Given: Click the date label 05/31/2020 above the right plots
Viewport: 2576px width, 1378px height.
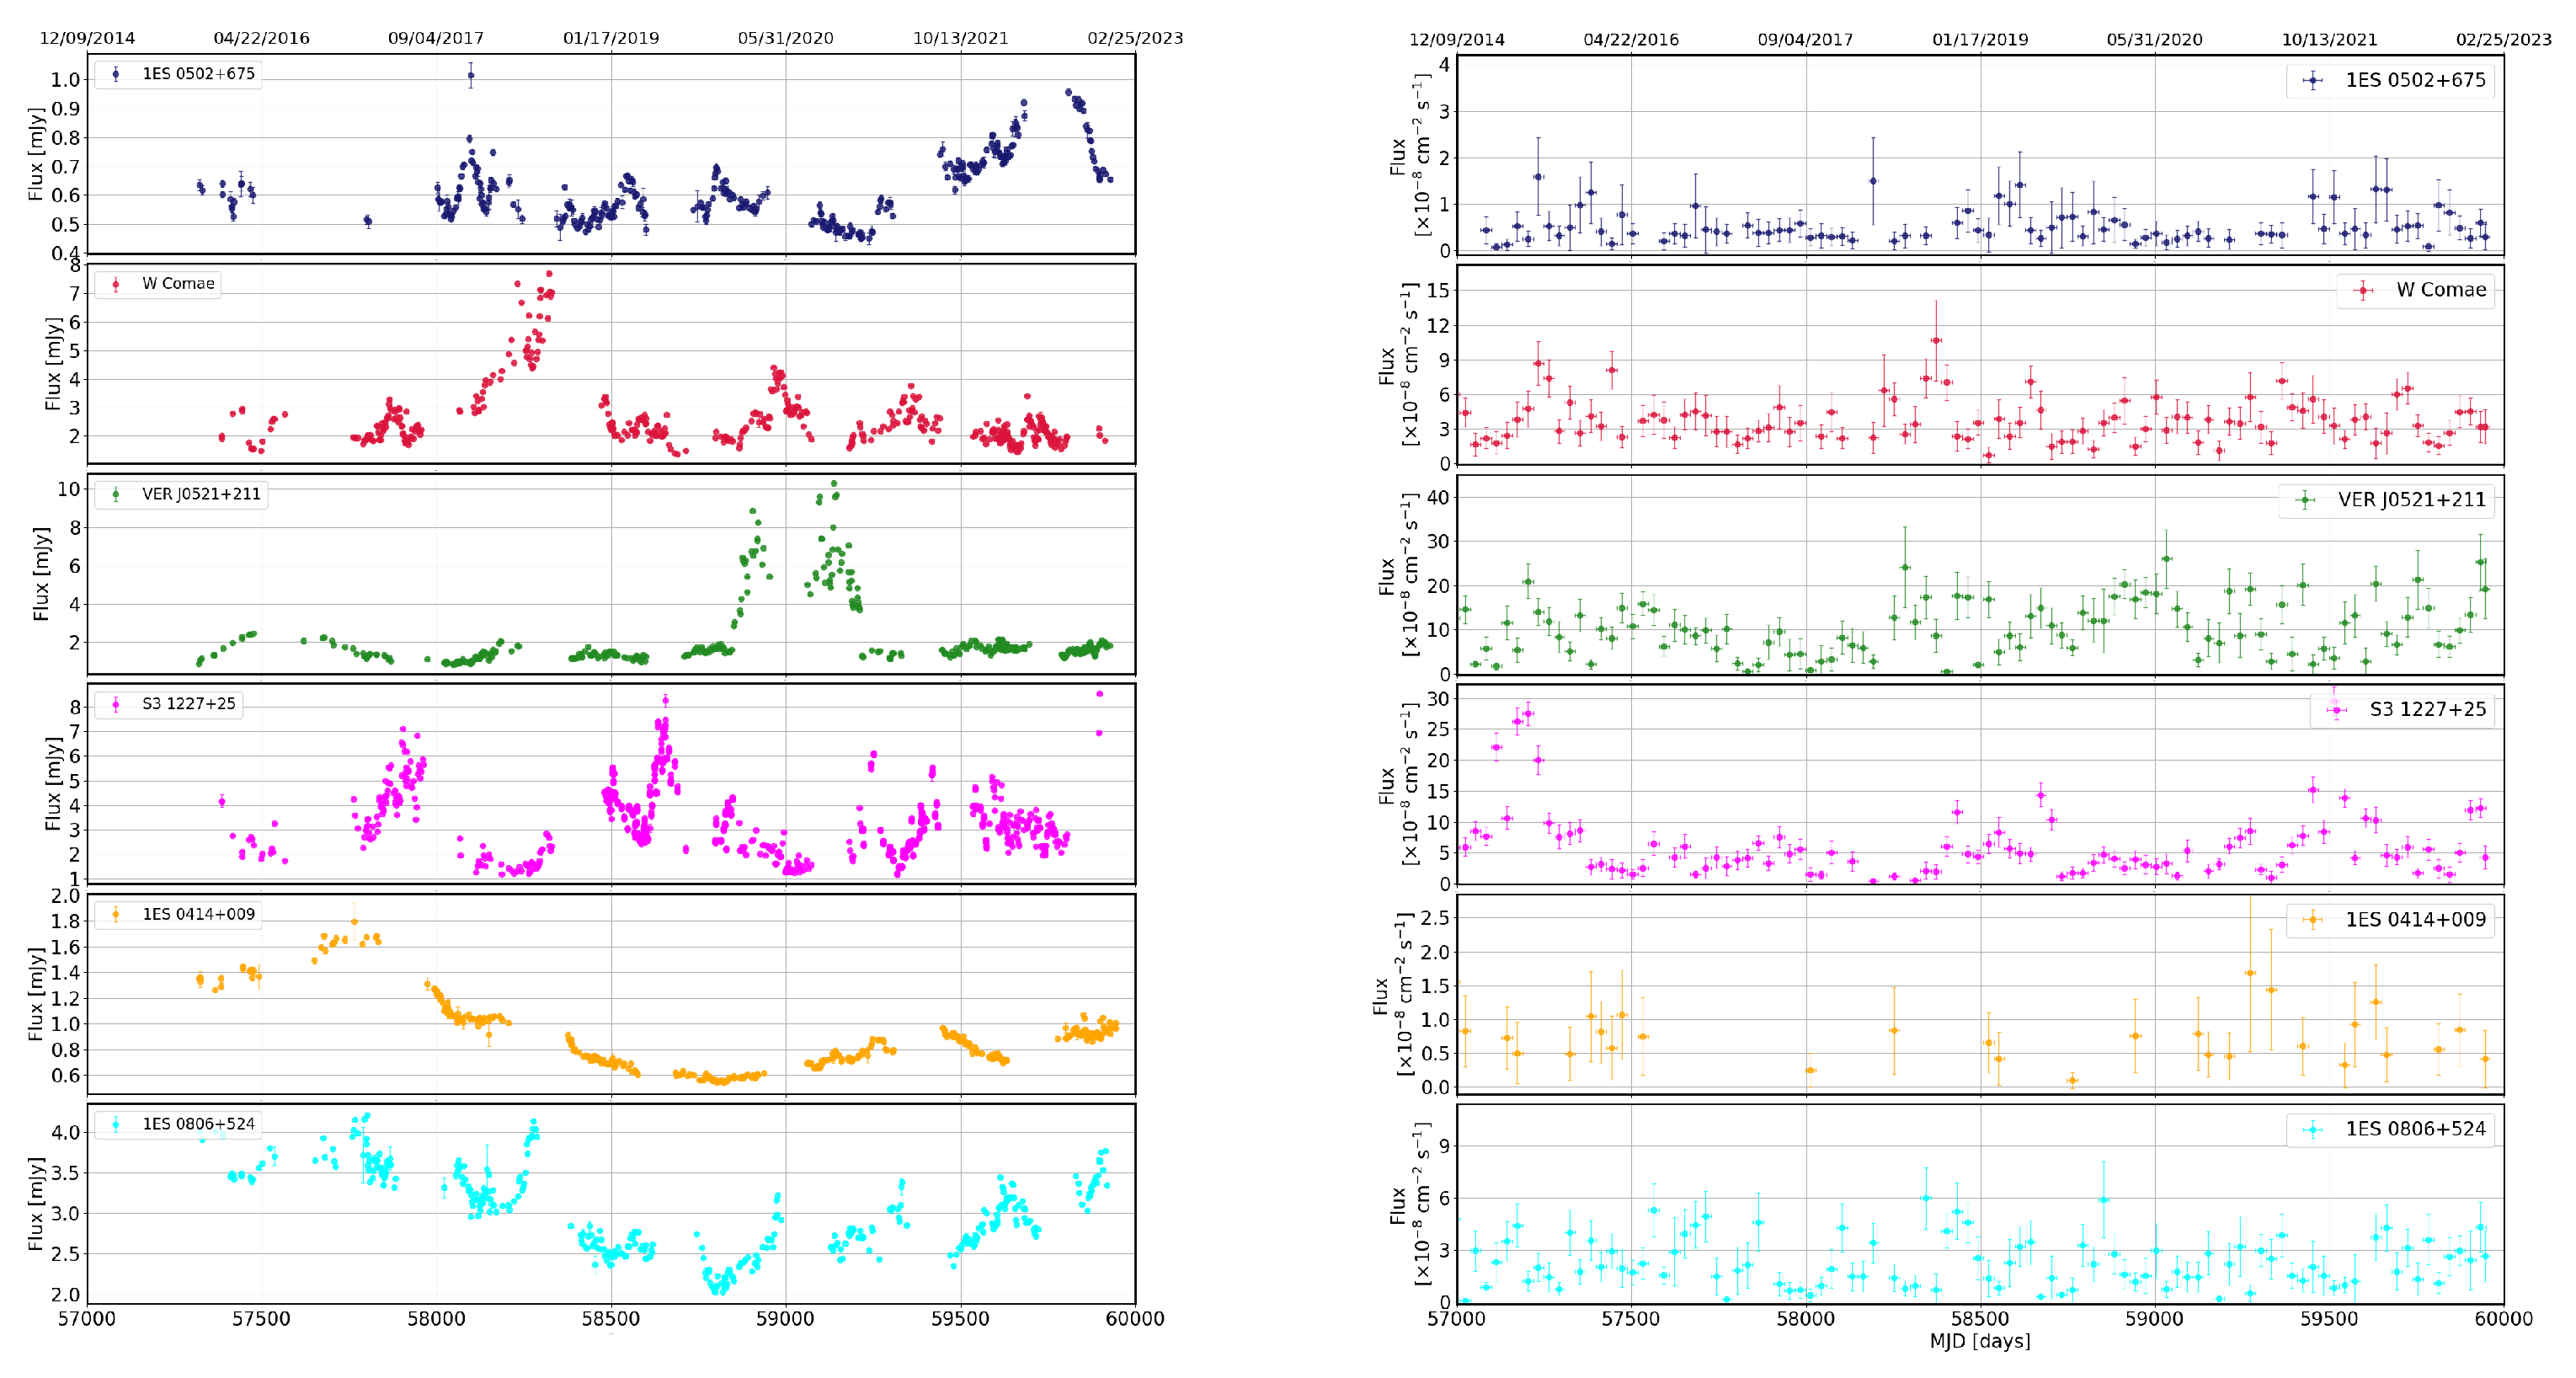Looking at the screenshot, I should 2154,39.
